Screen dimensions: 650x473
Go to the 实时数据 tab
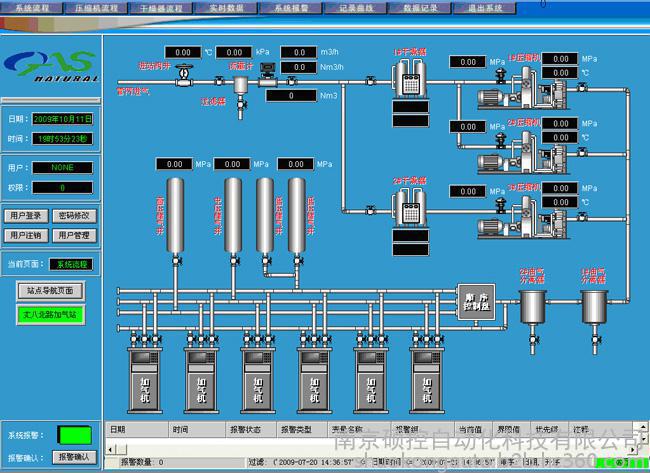(226, 8)
